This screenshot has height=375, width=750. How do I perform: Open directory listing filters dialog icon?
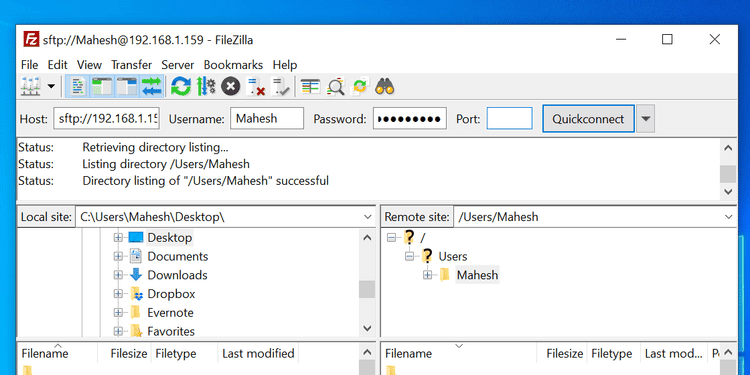click(310, 87)
